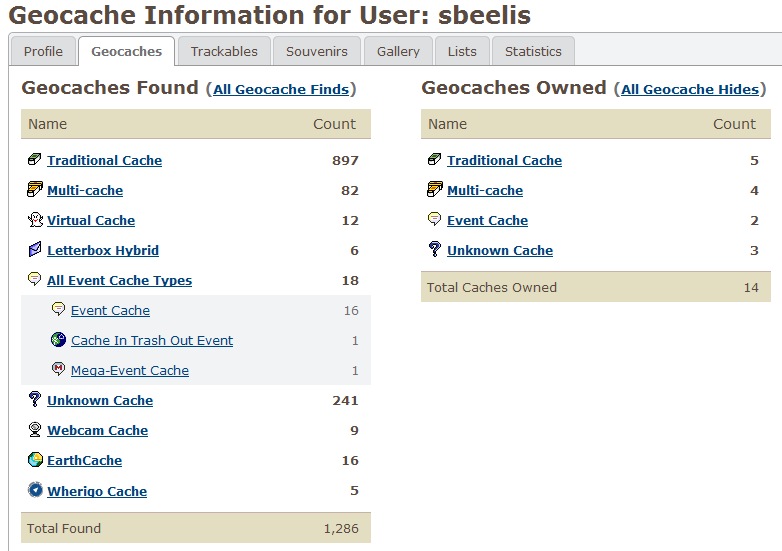Open the Wherigo Cache link
782x551 pixels.
click(x=97, y=491)
